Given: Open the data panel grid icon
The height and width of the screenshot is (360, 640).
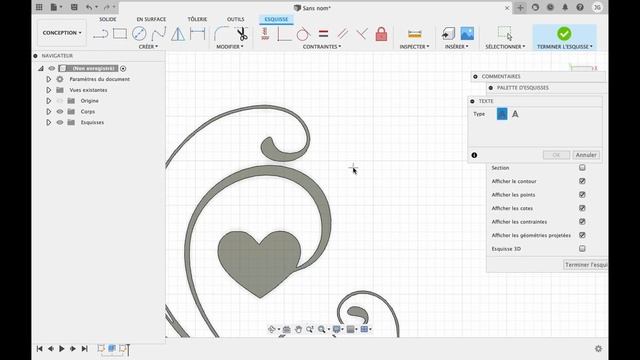Looking at the screenshot, I should [x=39, y=7].
